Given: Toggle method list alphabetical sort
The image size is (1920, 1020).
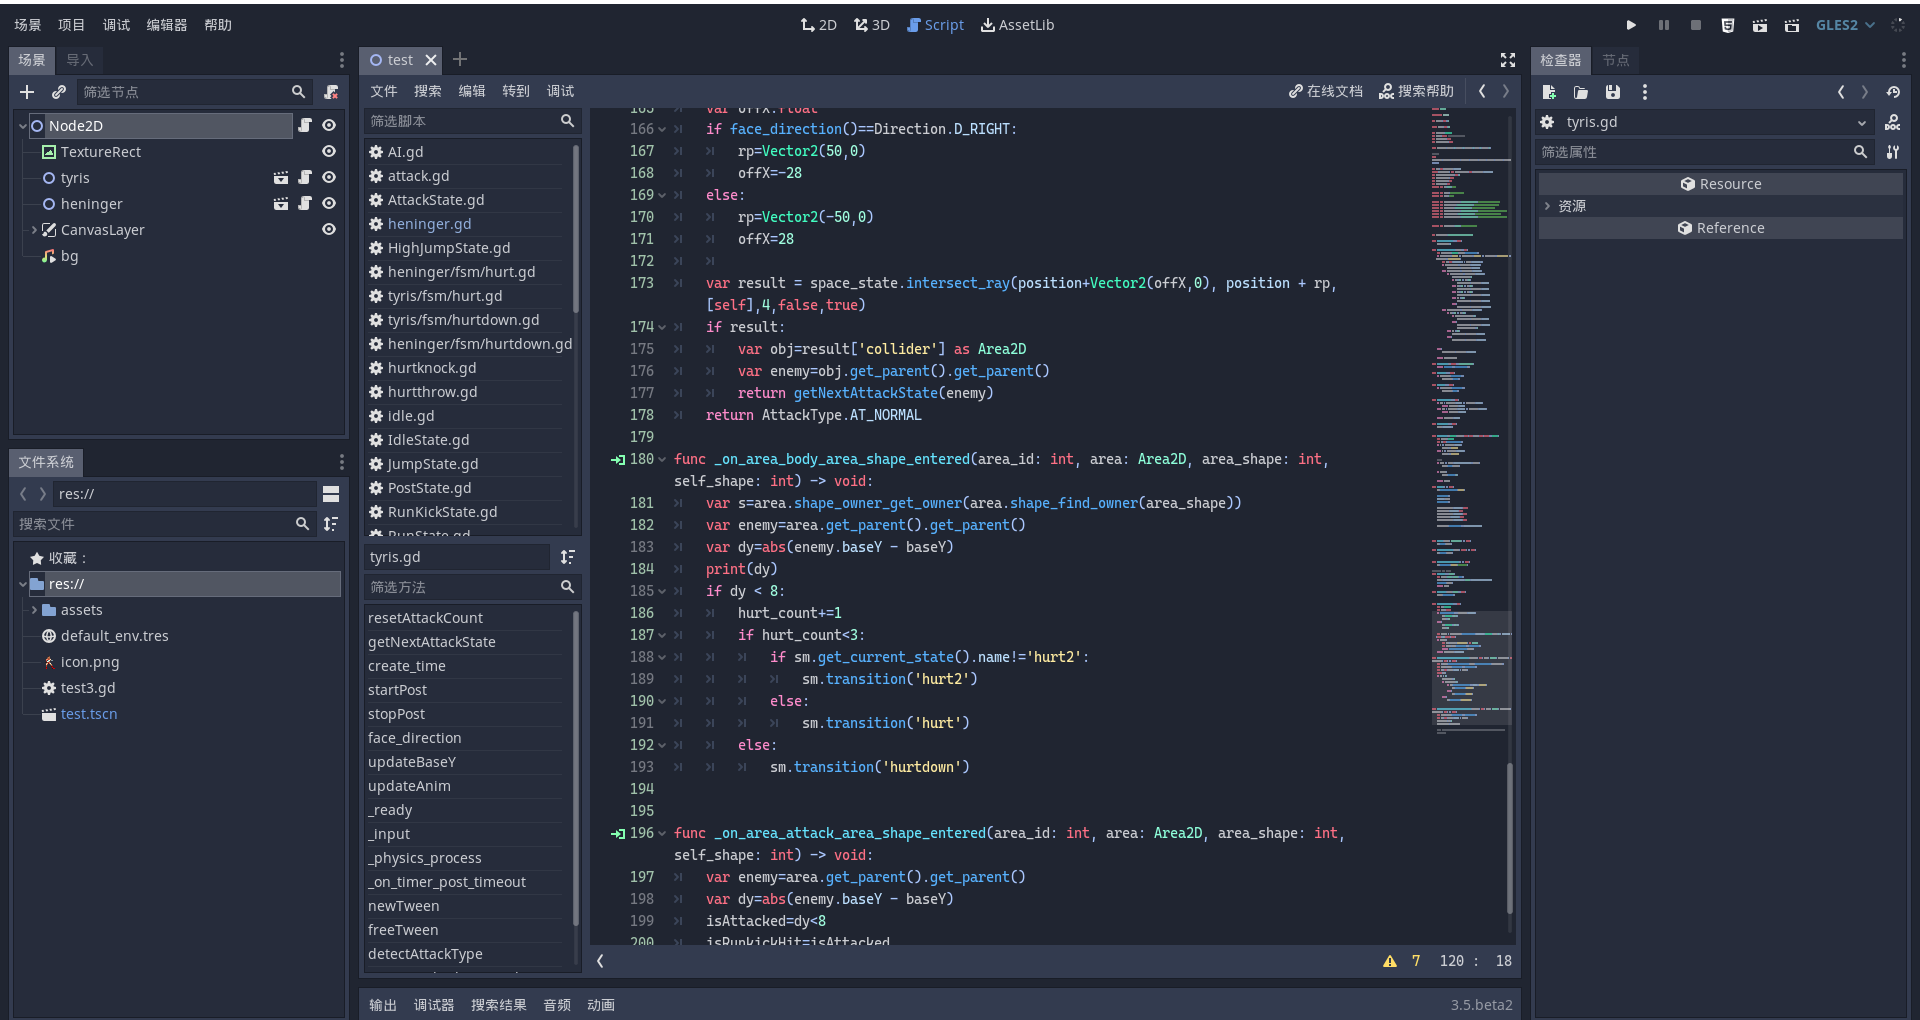Looking at the screenshot, I should tap(568, 557).
